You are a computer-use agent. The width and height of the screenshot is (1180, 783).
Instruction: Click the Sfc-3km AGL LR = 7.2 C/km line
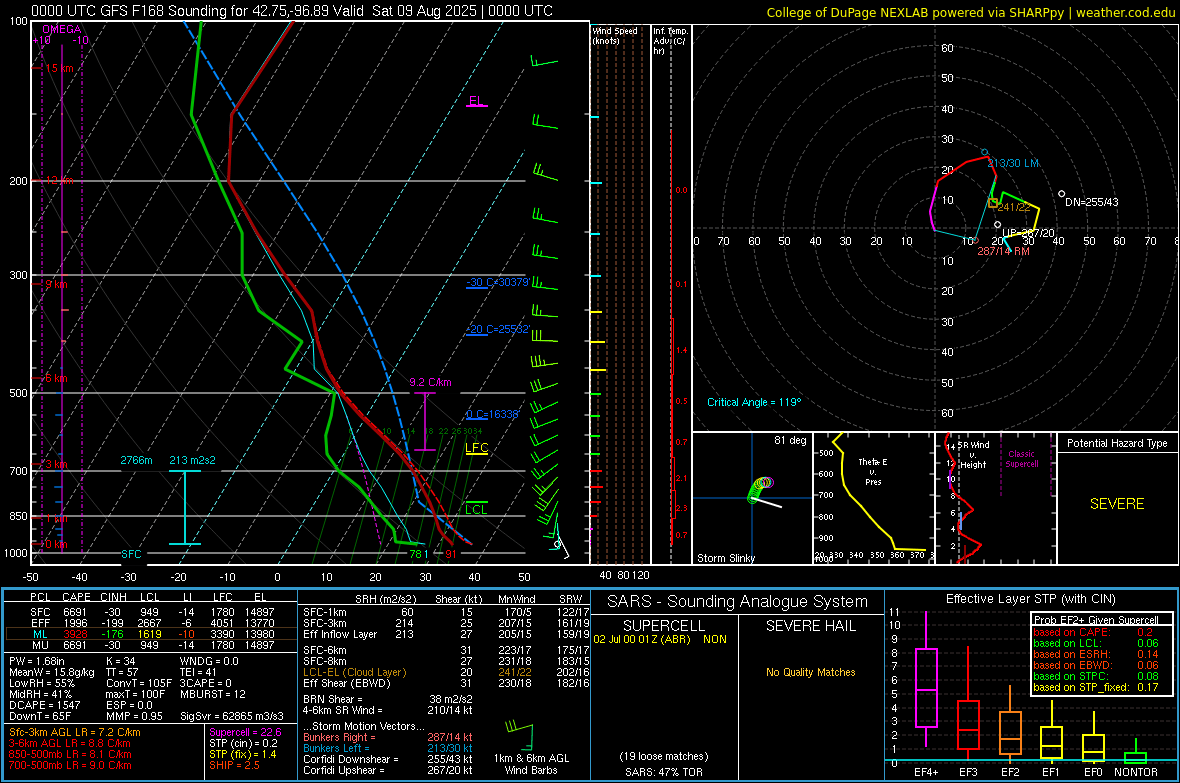[75, 732]
